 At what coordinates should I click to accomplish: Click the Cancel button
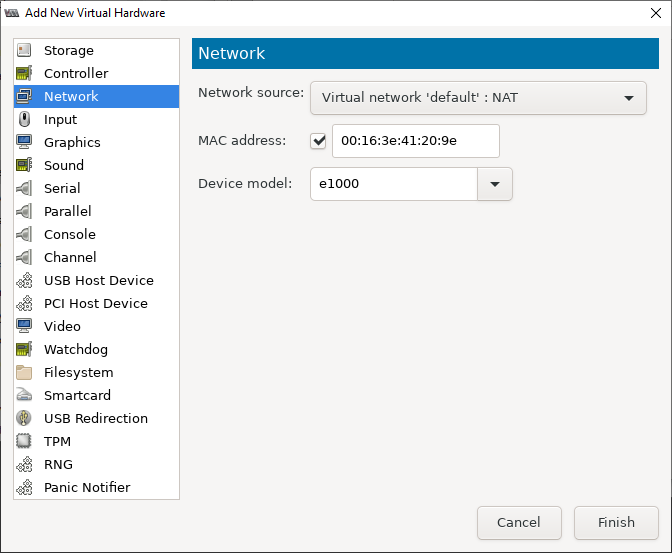click(x=518, y=522)
